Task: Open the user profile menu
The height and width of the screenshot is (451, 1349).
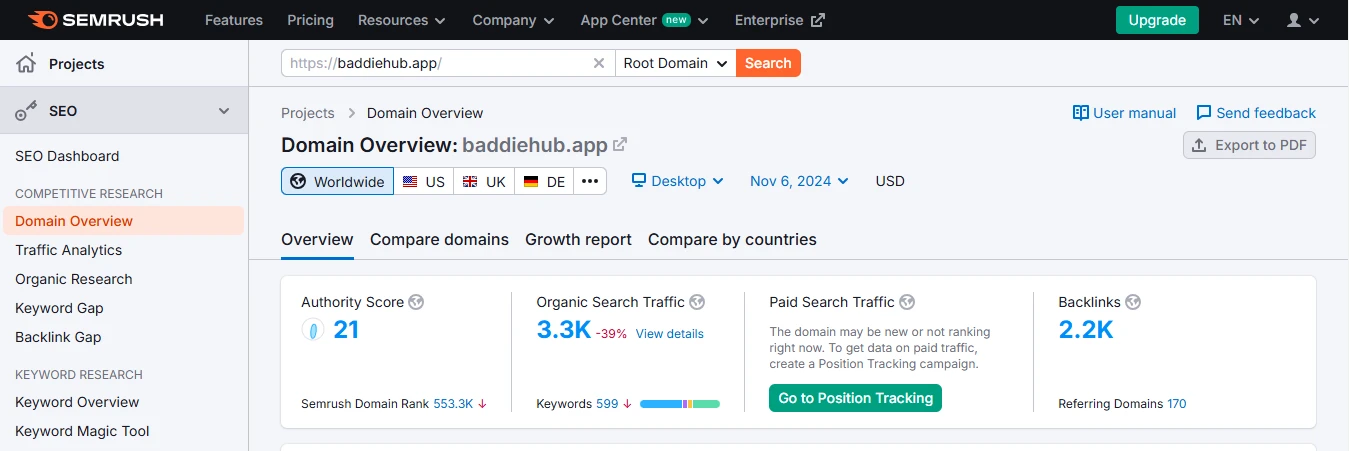Action: coord(1303,20)
